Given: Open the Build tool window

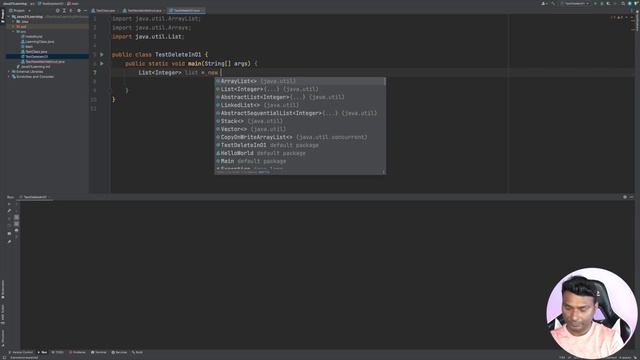Looking at the screenshot, I should pyautogui.click(x=137, y=352).
